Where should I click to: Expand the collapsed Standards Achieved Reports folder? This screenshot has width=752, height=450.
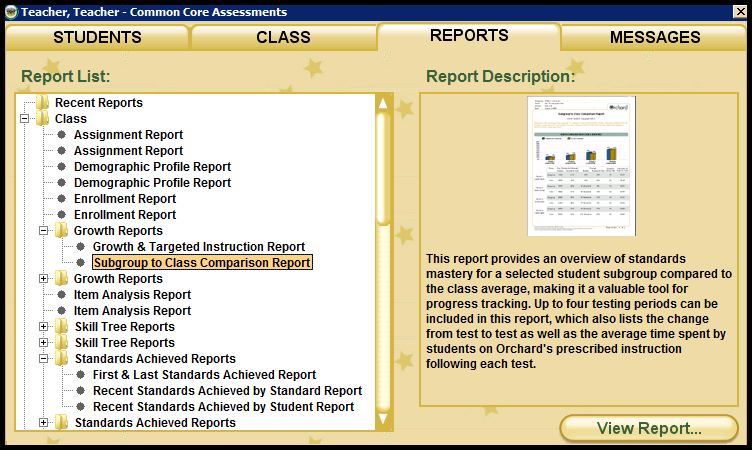[44, 423]
